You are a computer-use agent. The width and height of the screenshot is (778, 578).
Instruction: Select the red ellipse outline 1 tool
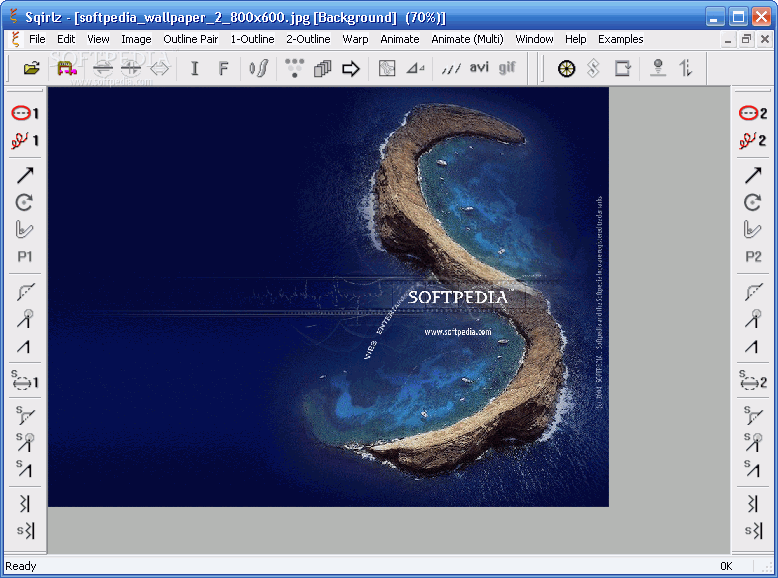point(25,113)
